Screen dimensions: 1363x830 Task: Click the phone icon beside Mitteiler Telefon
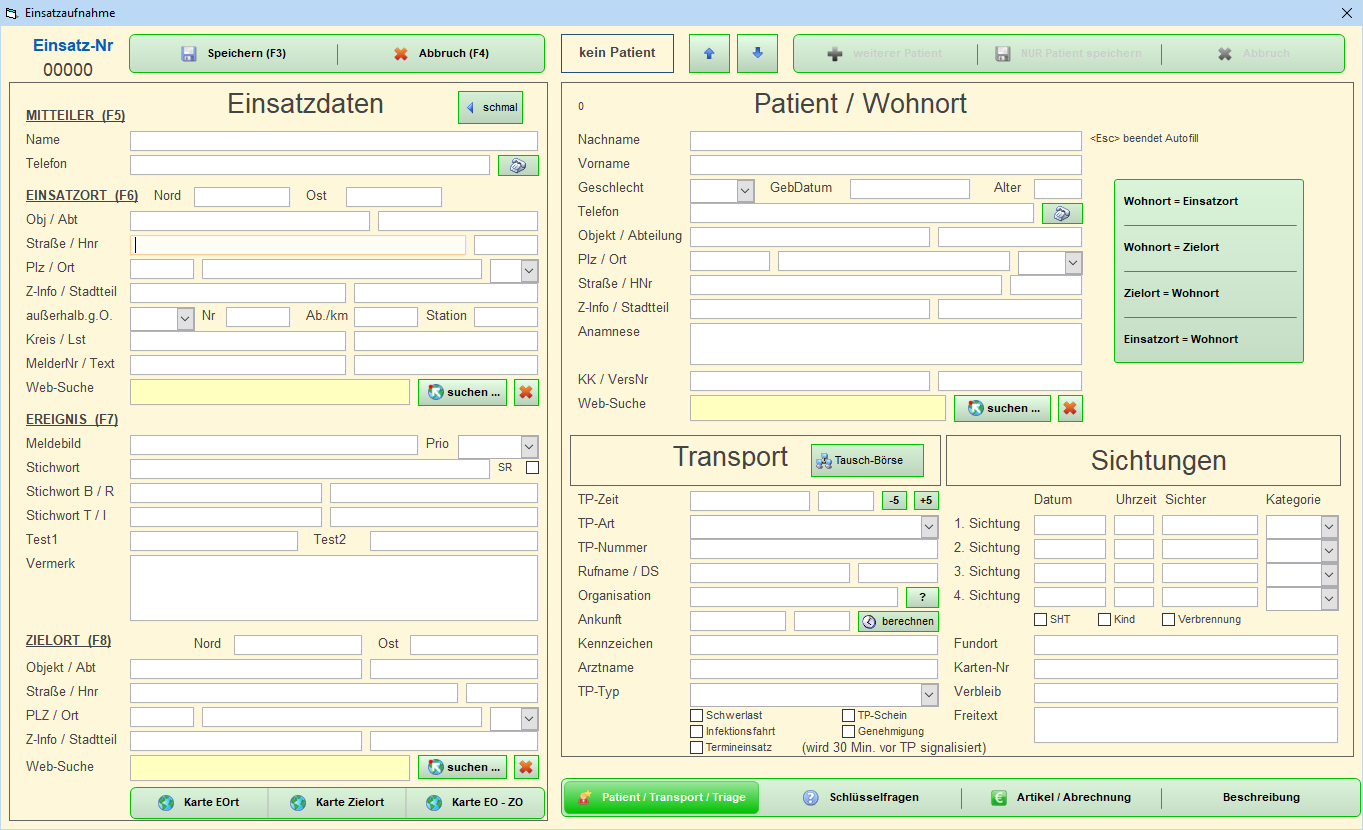518,166
